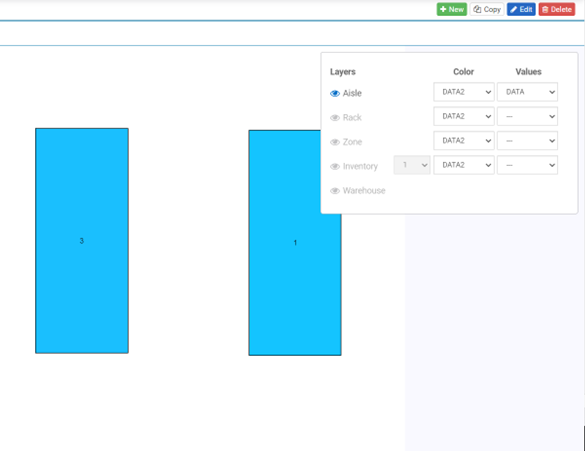Open the Rack Values dropdown
The image size is (585, 451).
(x=527, y=116)
